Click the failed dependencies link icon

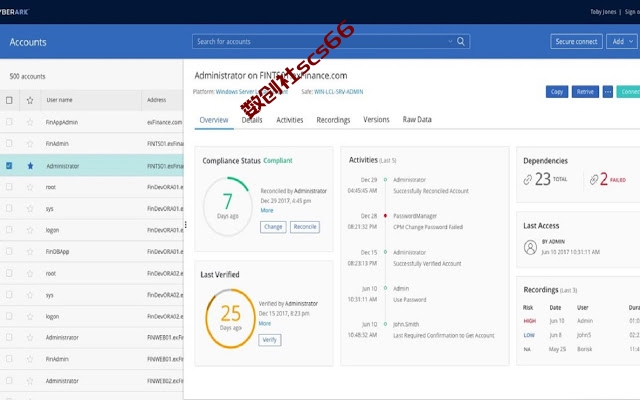[594, 180]
